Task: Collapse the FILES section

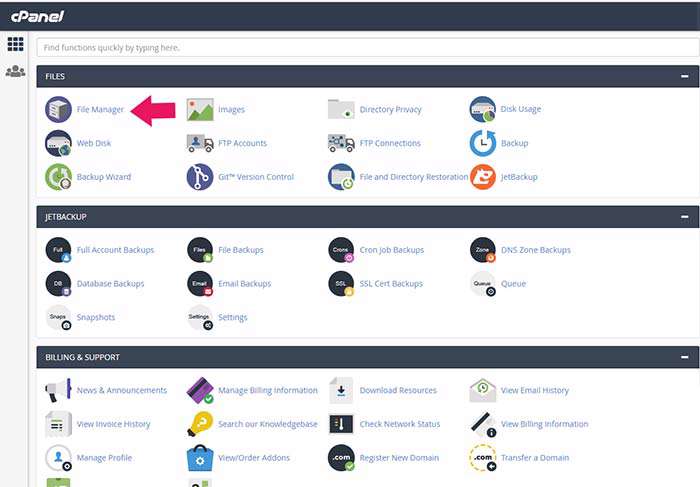Action: (x=684, y=76)
